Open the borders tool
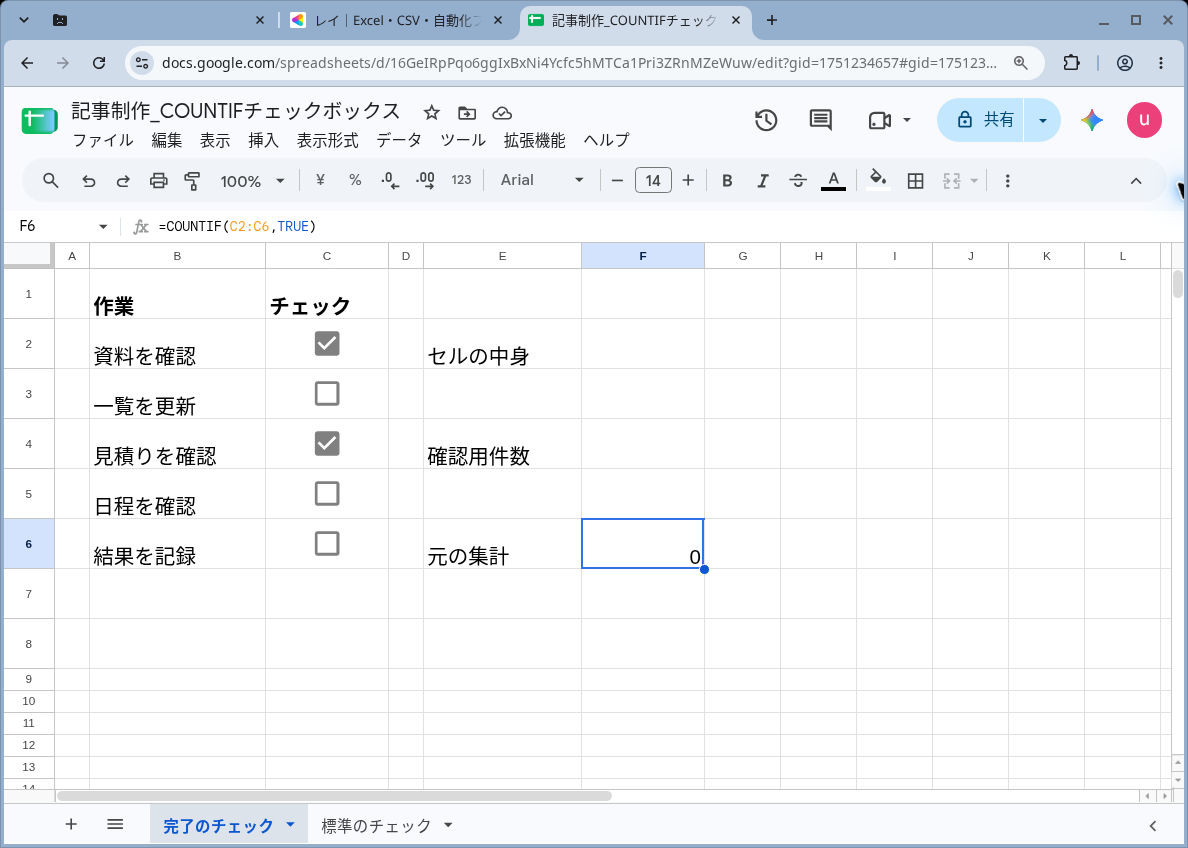1188x848 pixels. [915, 180]
